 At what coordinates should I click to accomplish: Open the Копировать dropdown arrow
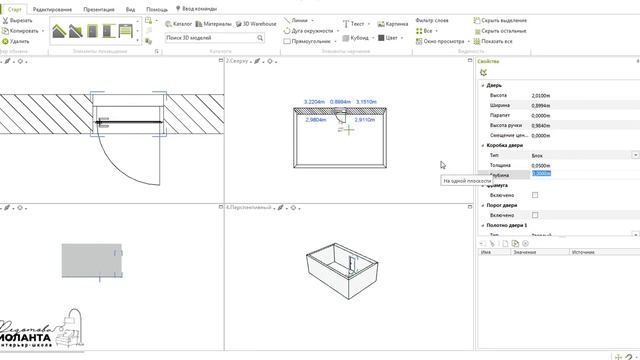point(42,31)
